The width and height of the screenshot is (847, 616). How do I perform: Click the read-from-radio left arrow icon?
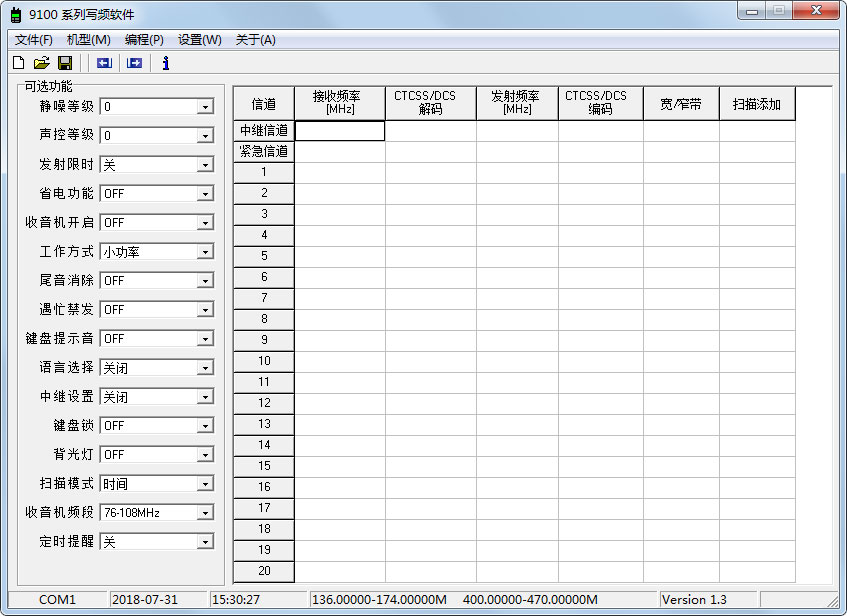point(104,63)
